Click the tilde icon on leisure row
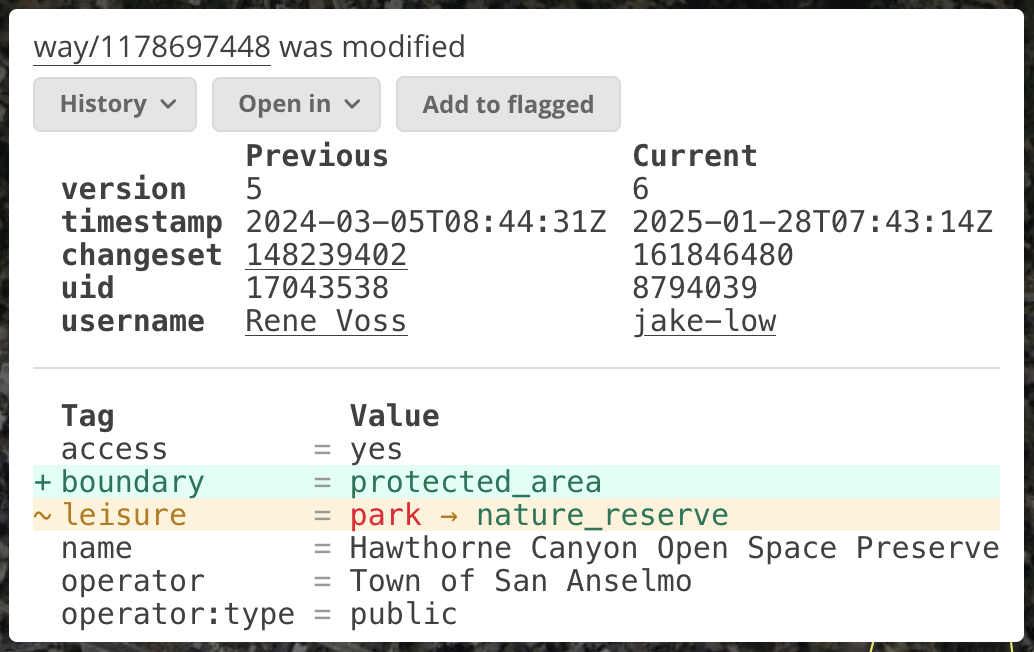Viewport: 1034px width, 652px height. (43, 515)
